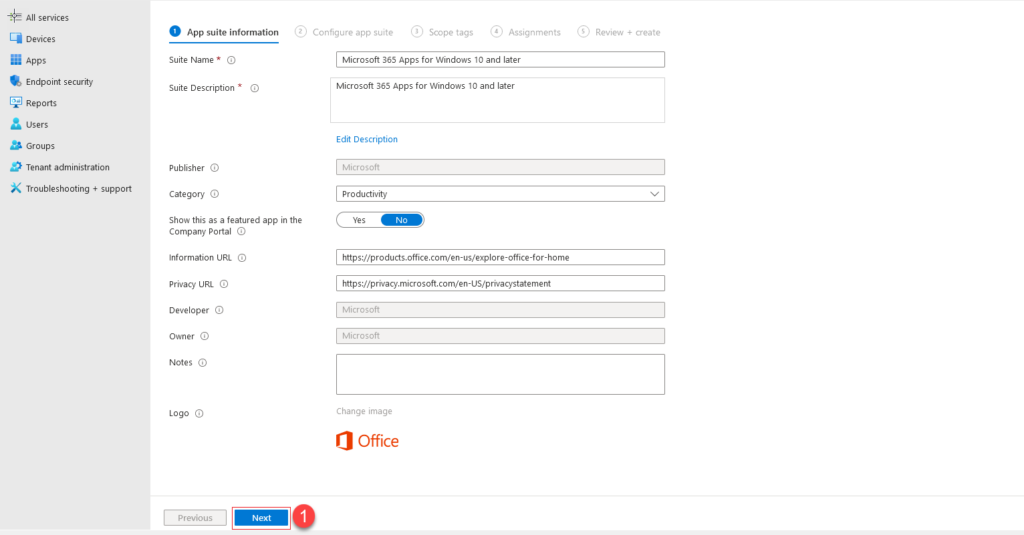Click the Suite Name text field
1024x535 pixels.
click(500, 59)
